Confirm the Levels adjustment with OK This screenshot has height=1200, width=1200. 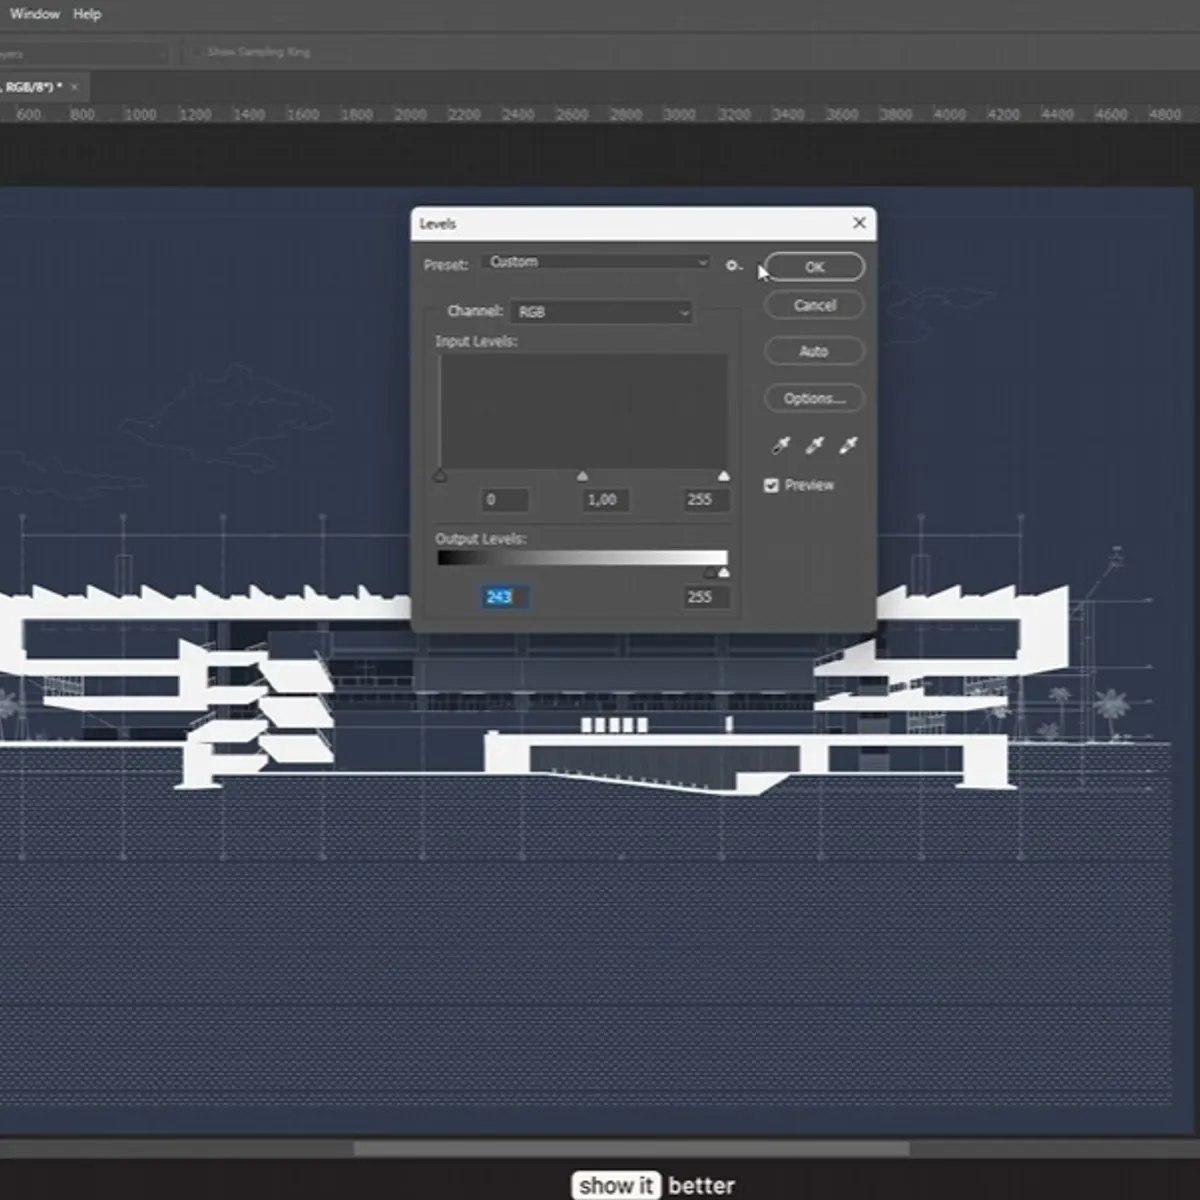(x=814, y=267)
